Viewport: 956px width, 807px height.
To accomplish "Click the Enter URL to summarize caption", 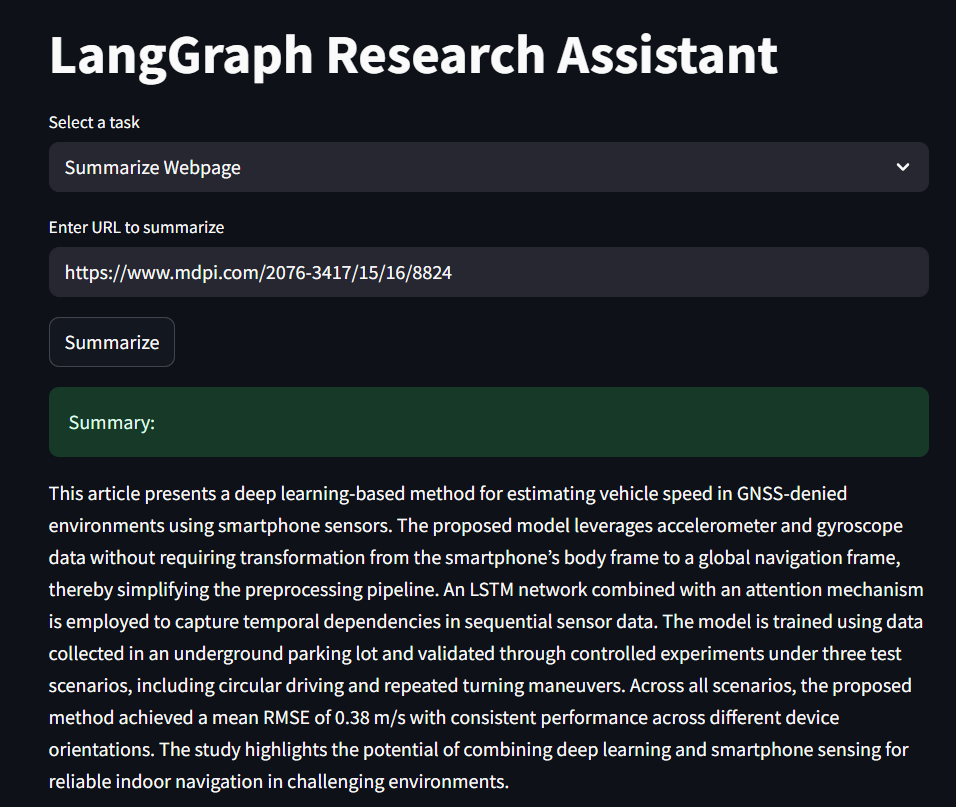I will click(x=136, y=227).
